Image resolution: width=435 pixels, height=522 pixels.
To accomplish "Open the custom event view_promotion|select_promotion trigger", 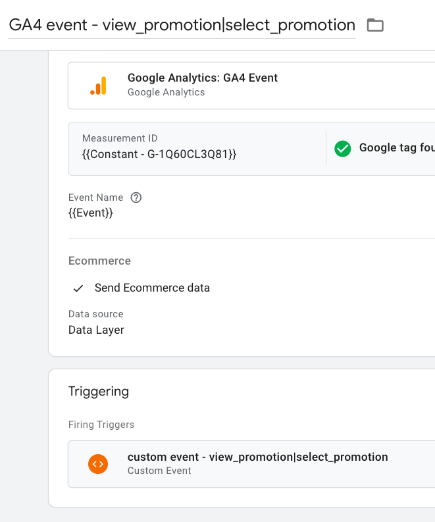I will [x=251, y=464].
